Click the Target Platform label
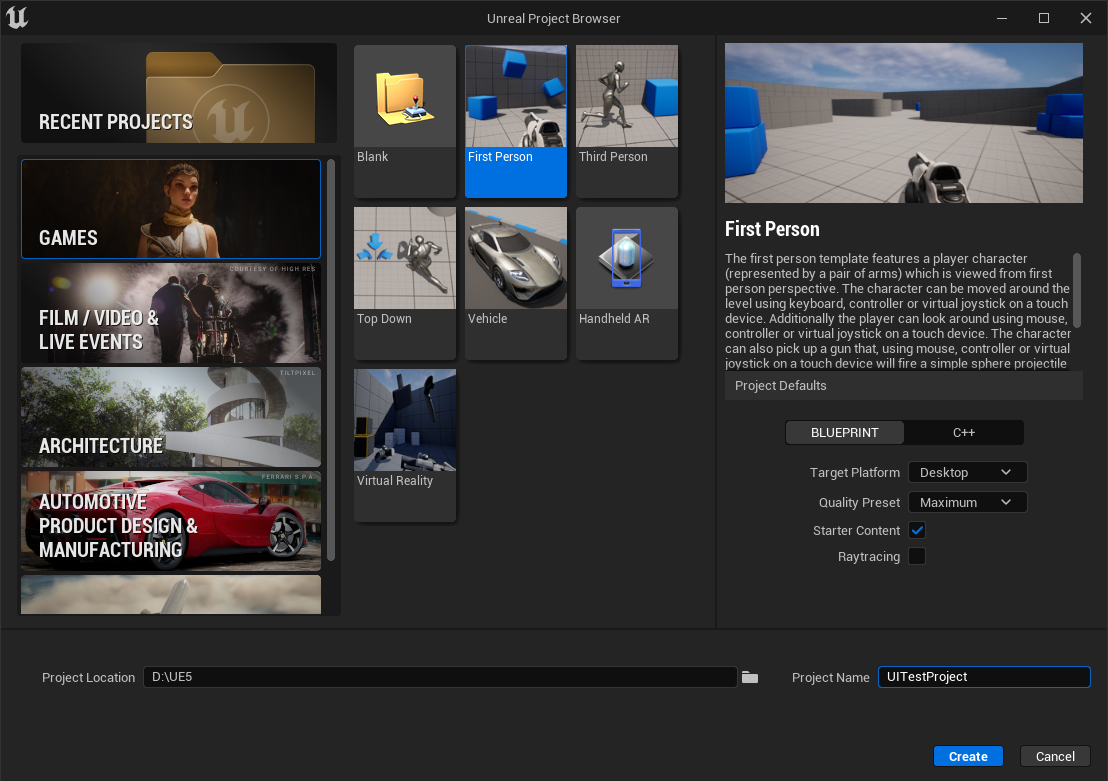The image size is (1108, 781). (854, 472)
